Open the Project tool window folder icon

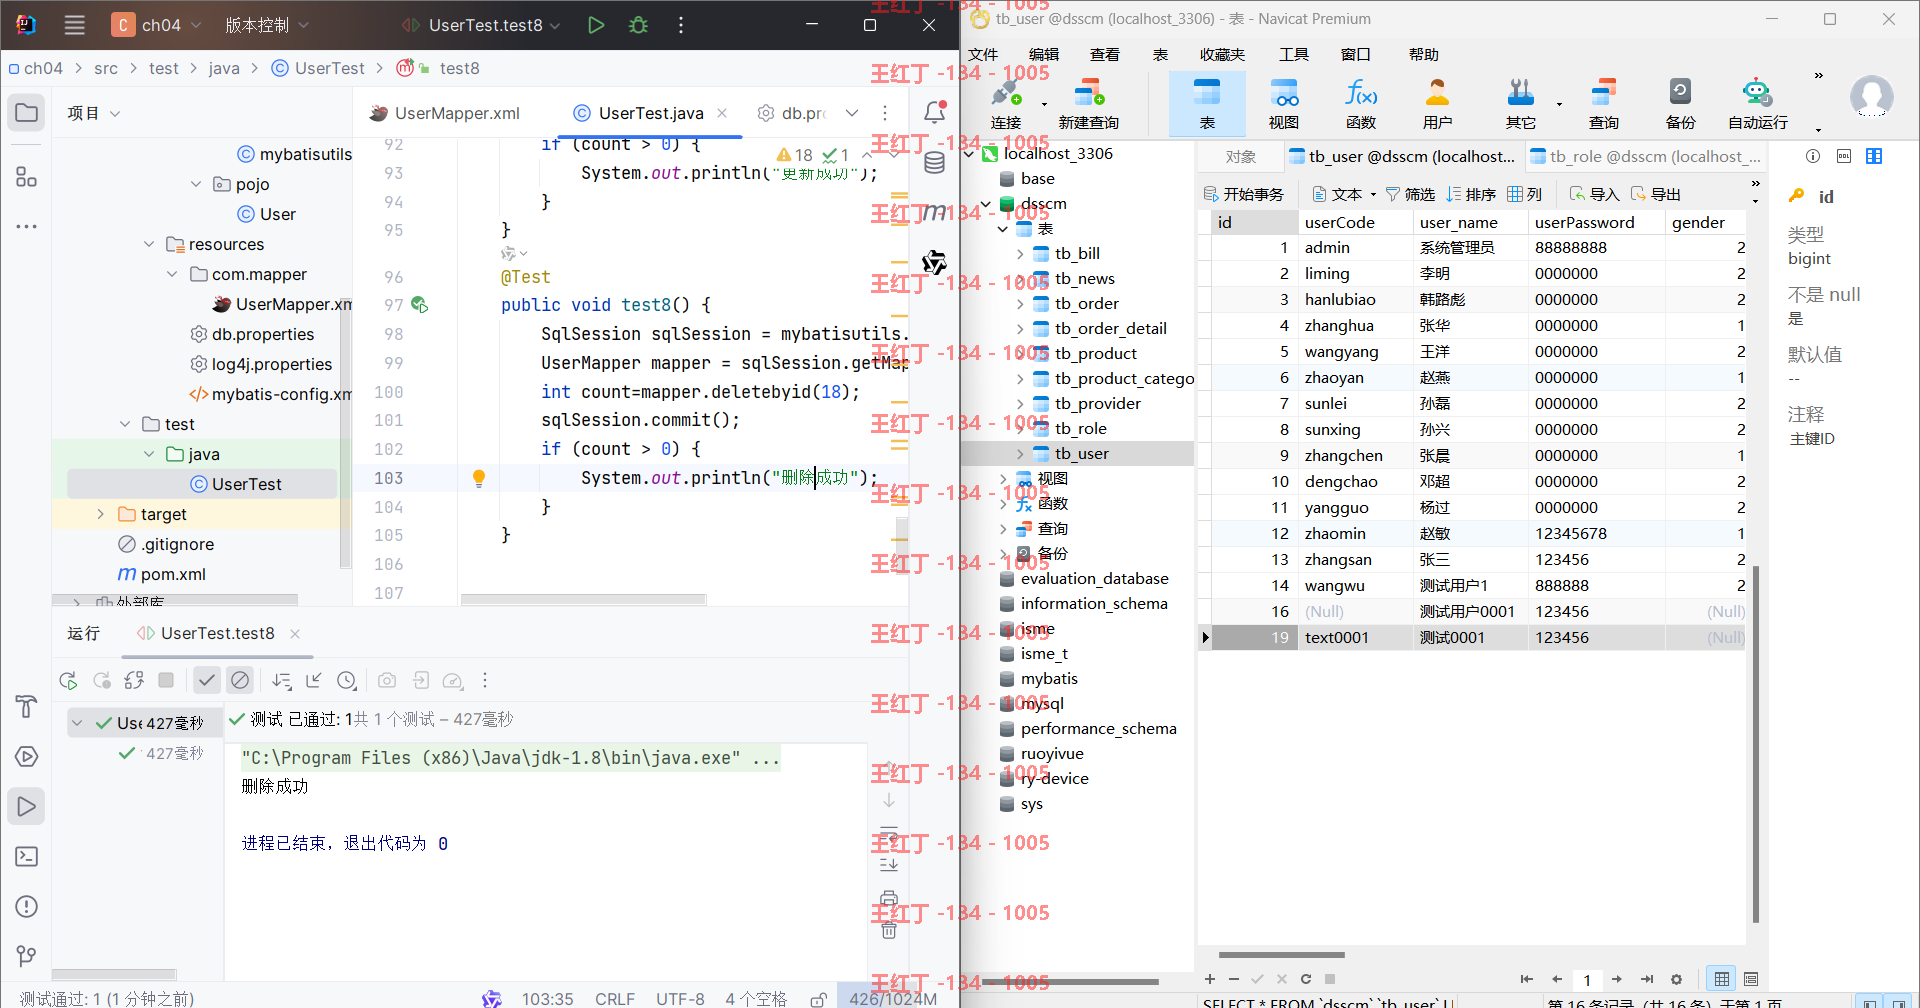[x=27, y=113]
